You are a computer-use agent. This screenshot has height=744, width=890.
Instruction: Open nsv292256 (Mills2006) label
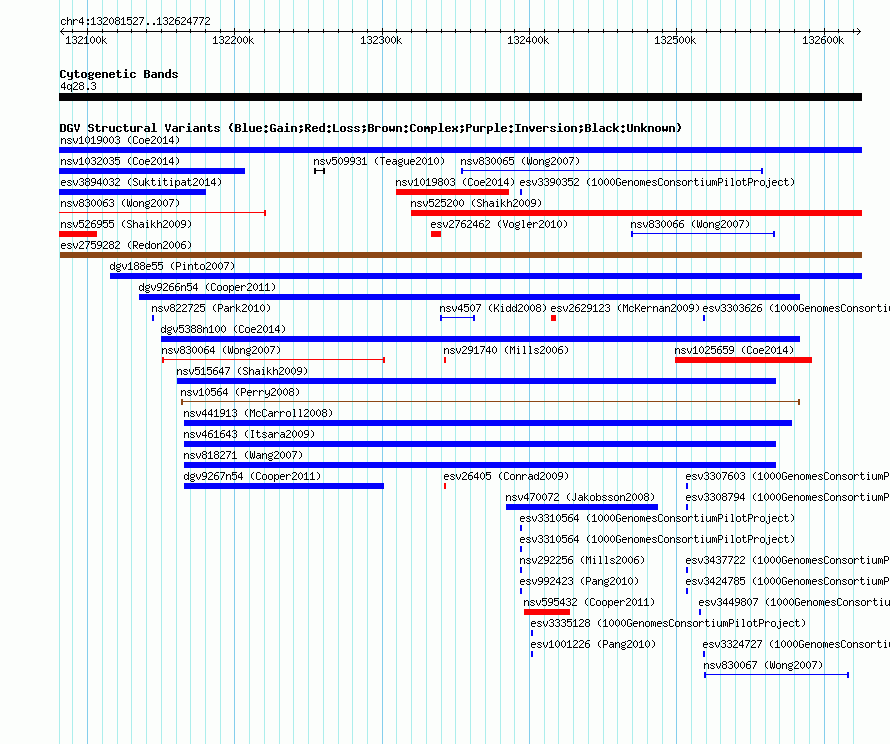tap(582, 560)
